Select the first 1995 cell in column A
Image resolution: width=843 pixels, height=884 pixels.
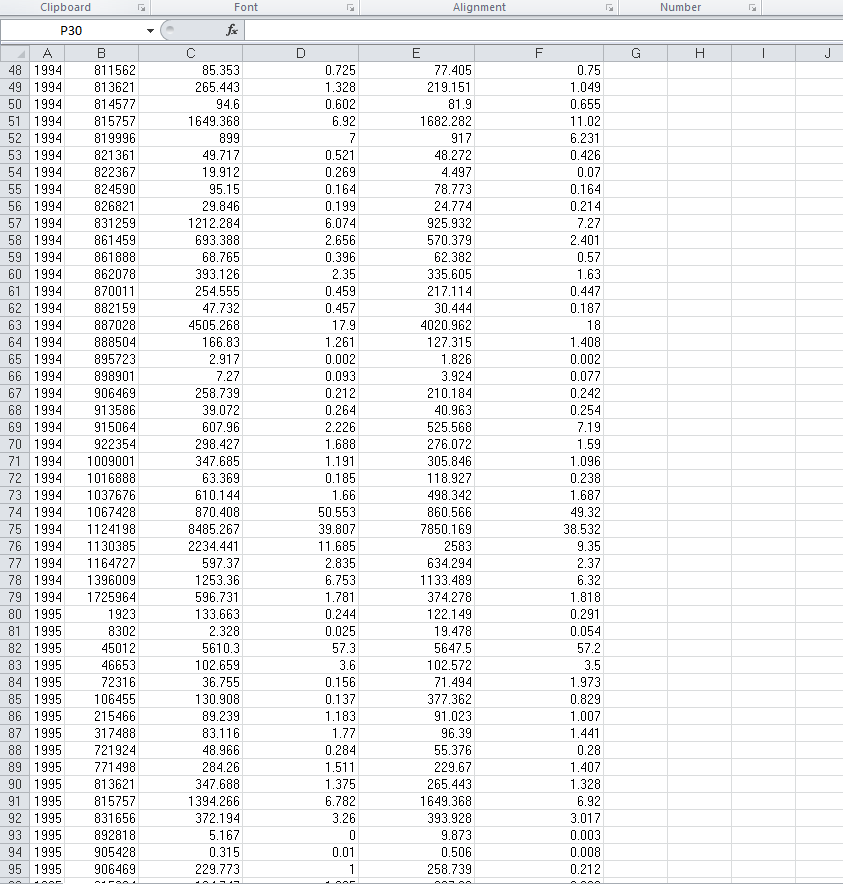pos(45,614)
